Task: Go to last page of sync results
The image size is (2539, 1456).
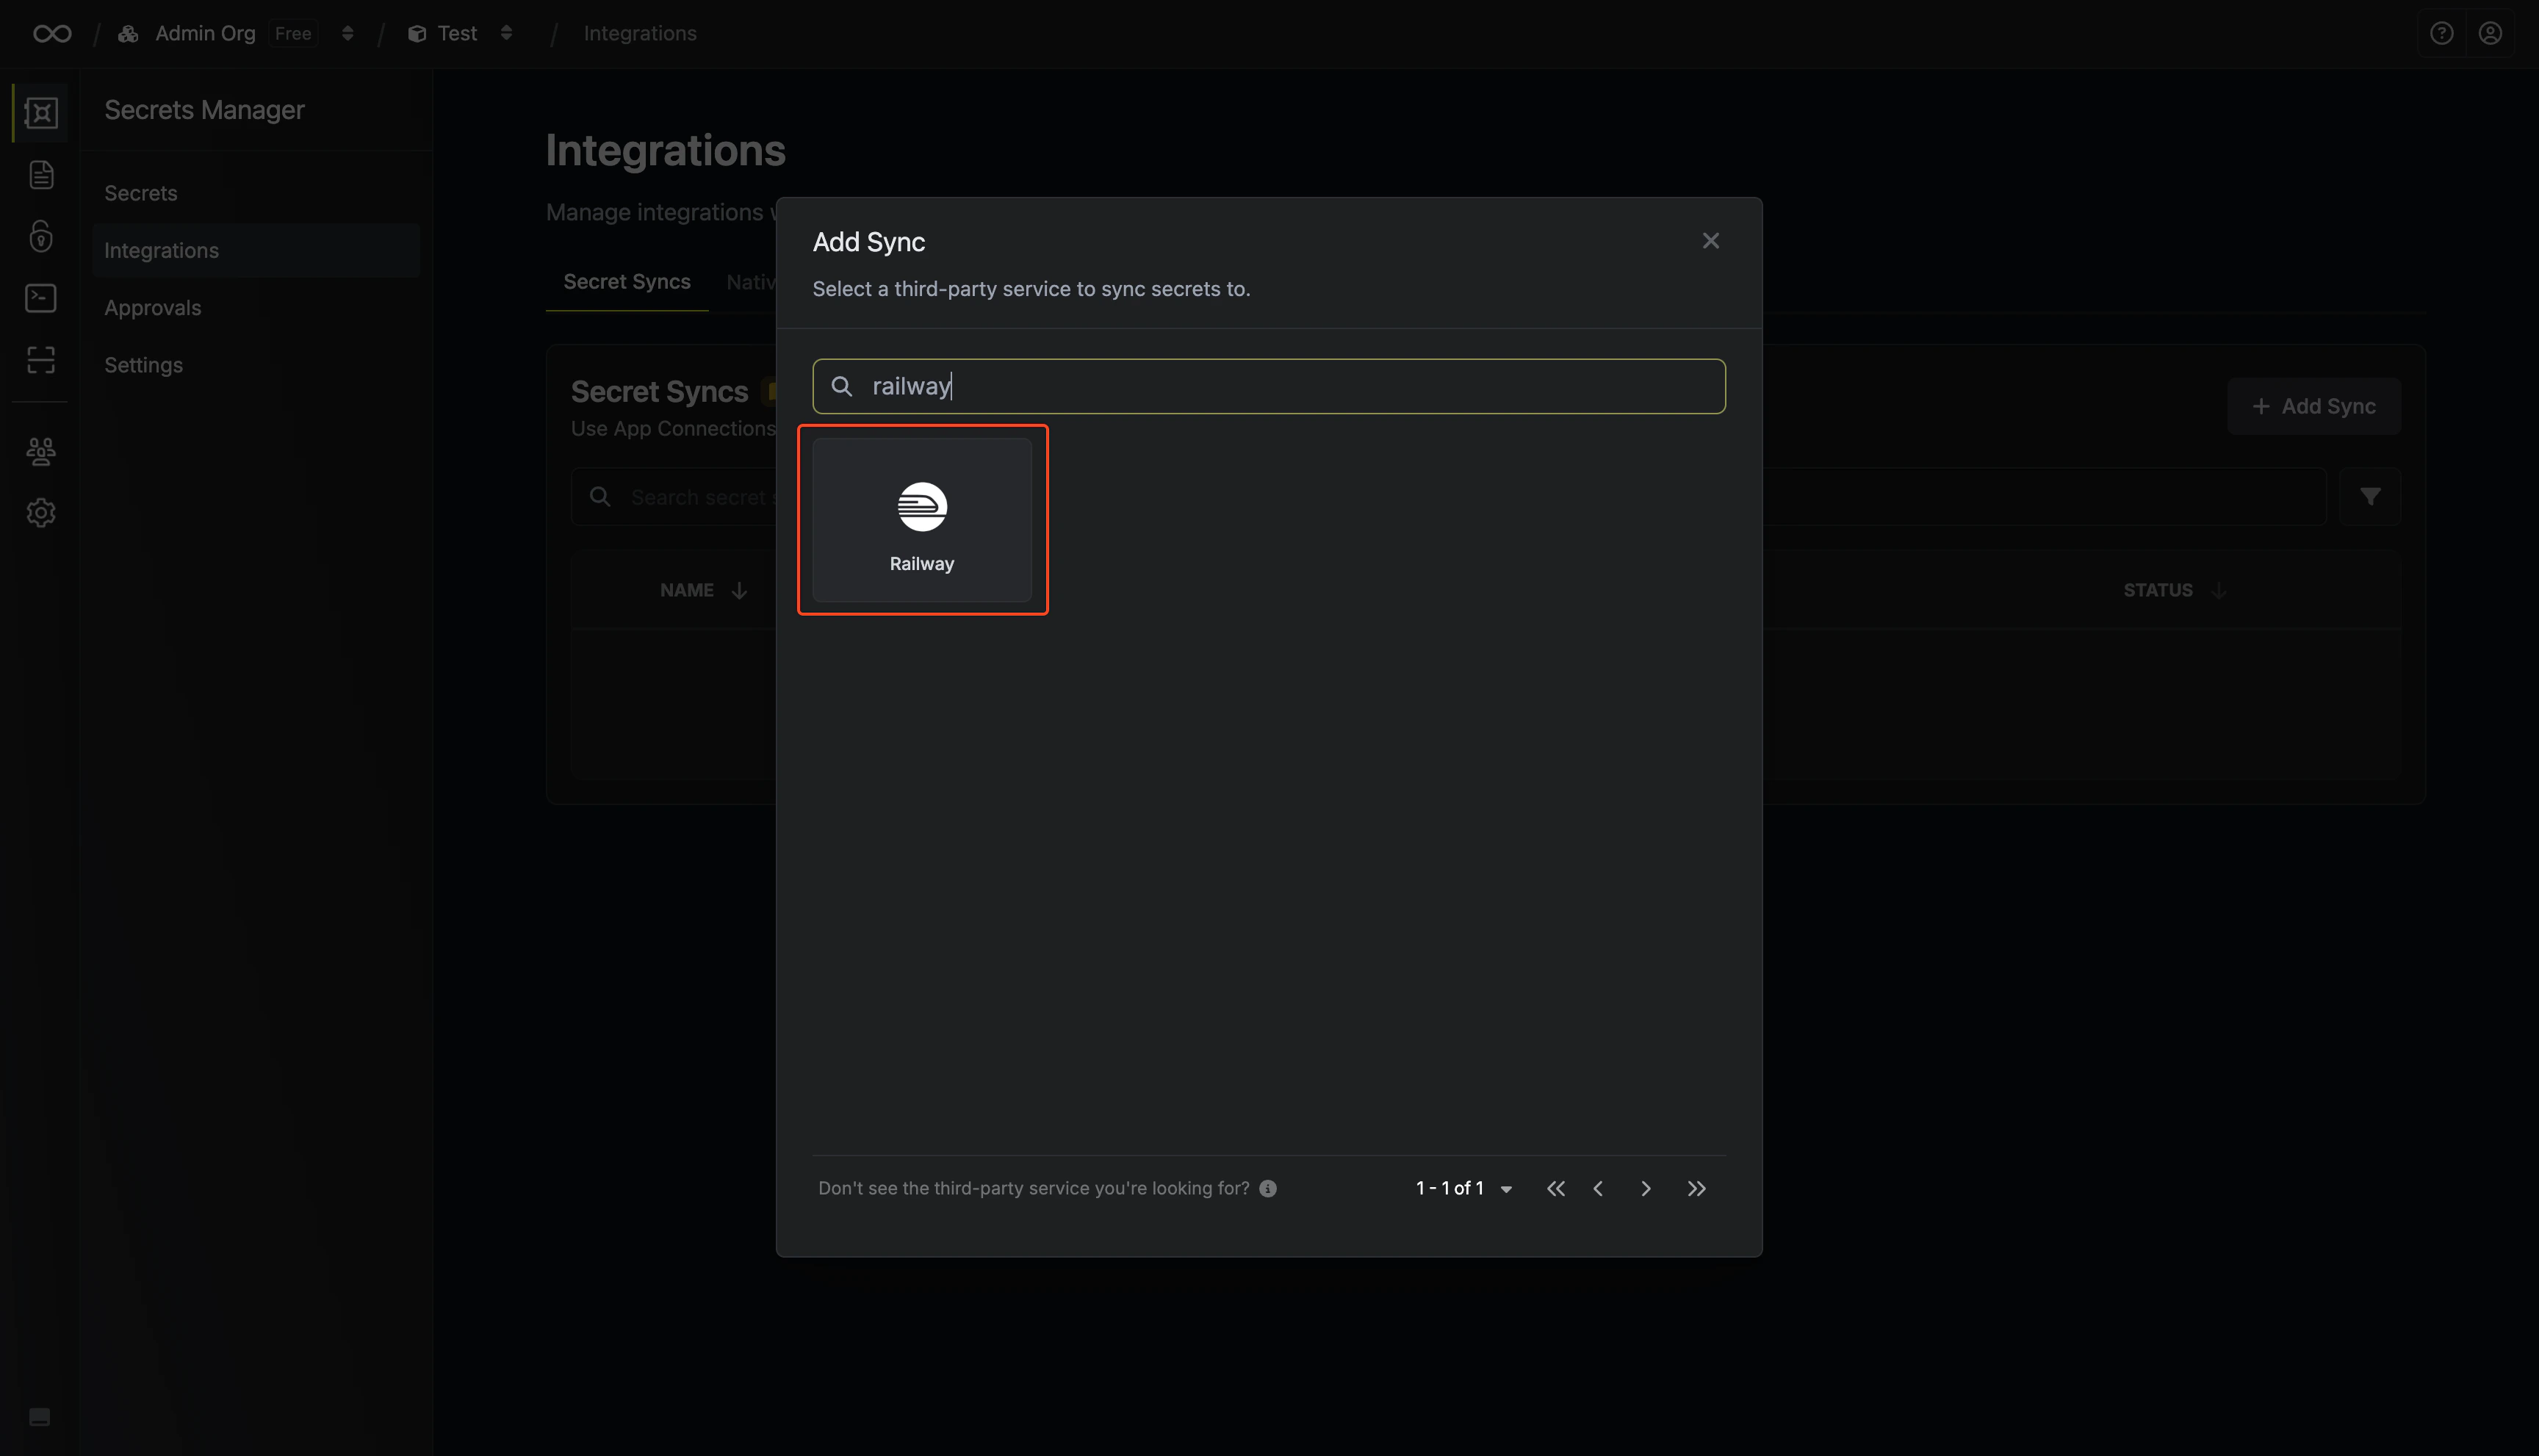Action: point(1697,1188)
